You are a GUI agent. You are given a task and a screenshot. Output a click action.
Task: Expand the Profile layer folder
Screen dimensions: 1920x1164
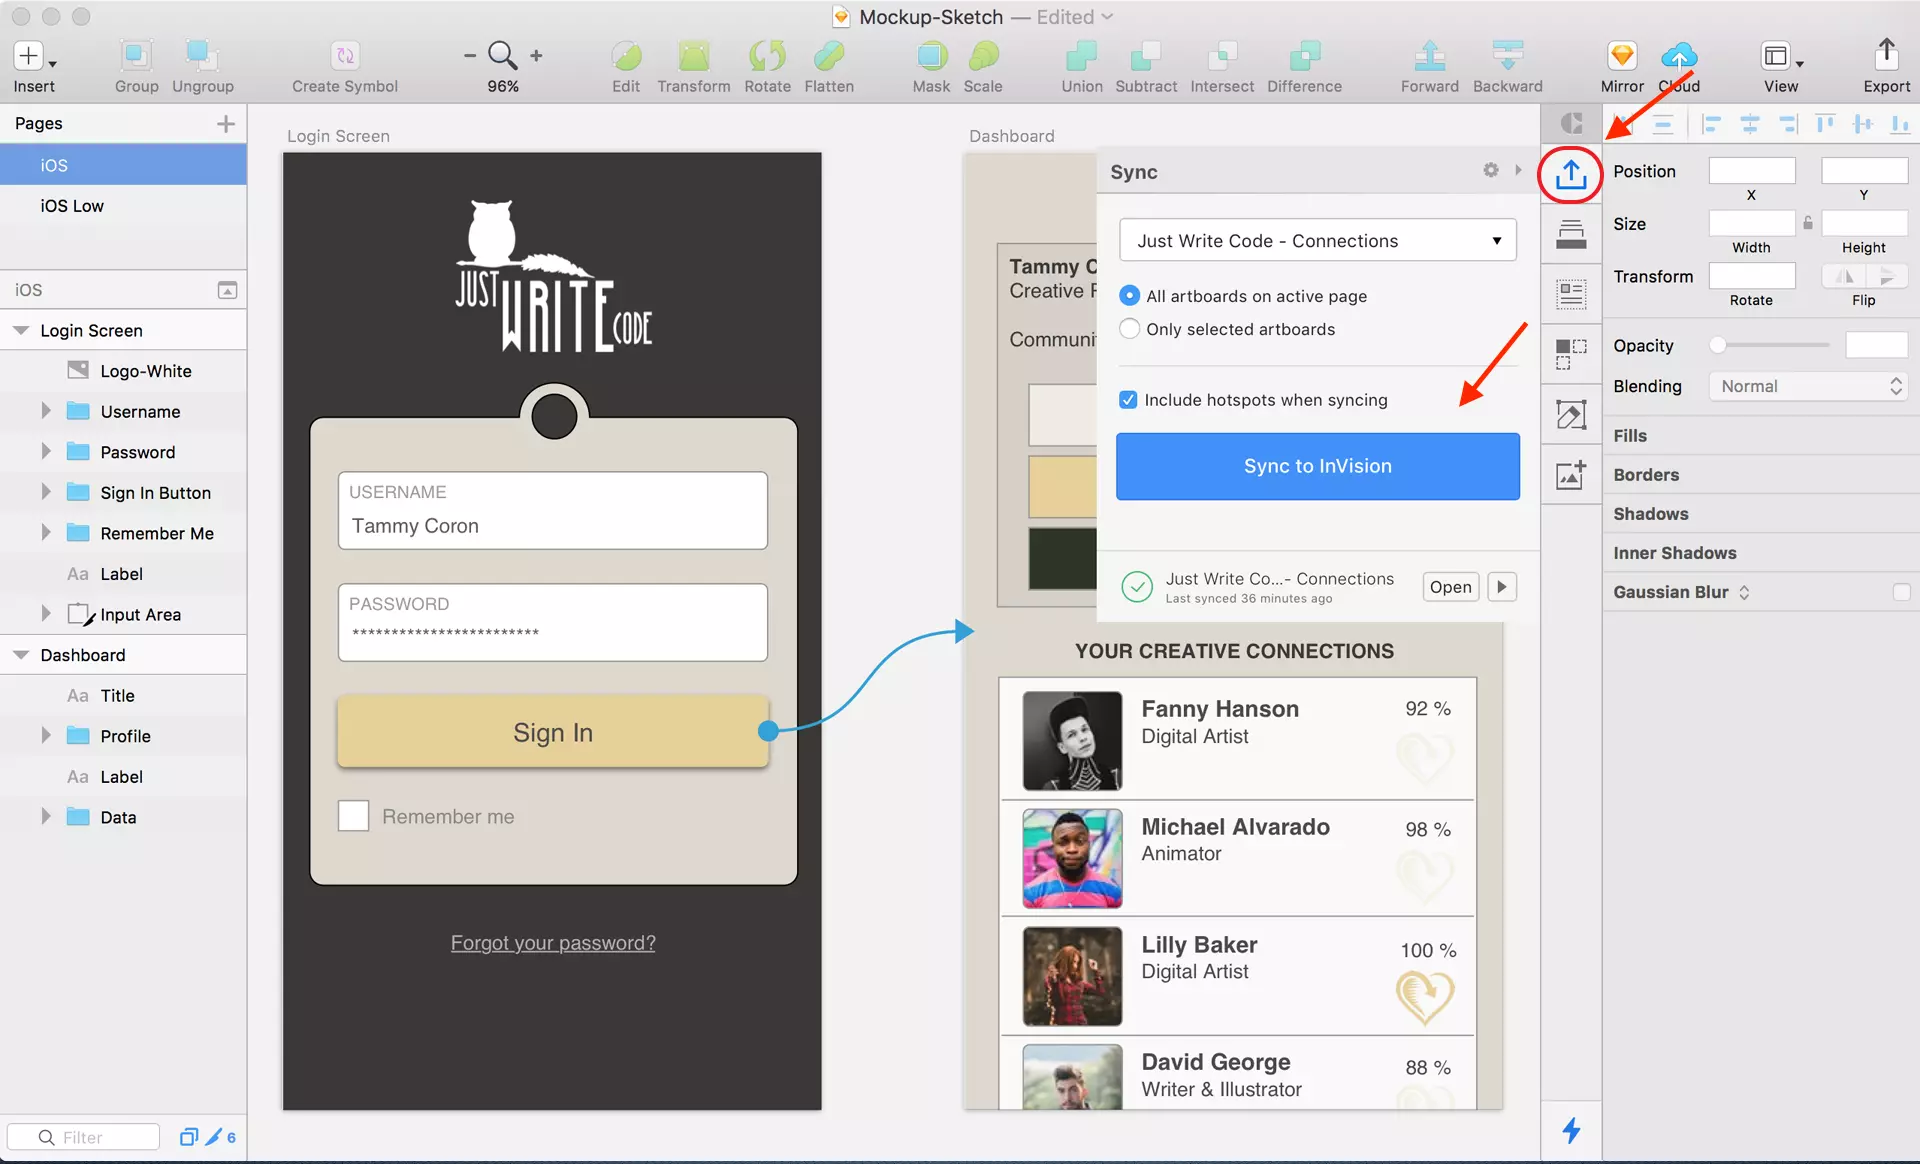click(46, 736)
